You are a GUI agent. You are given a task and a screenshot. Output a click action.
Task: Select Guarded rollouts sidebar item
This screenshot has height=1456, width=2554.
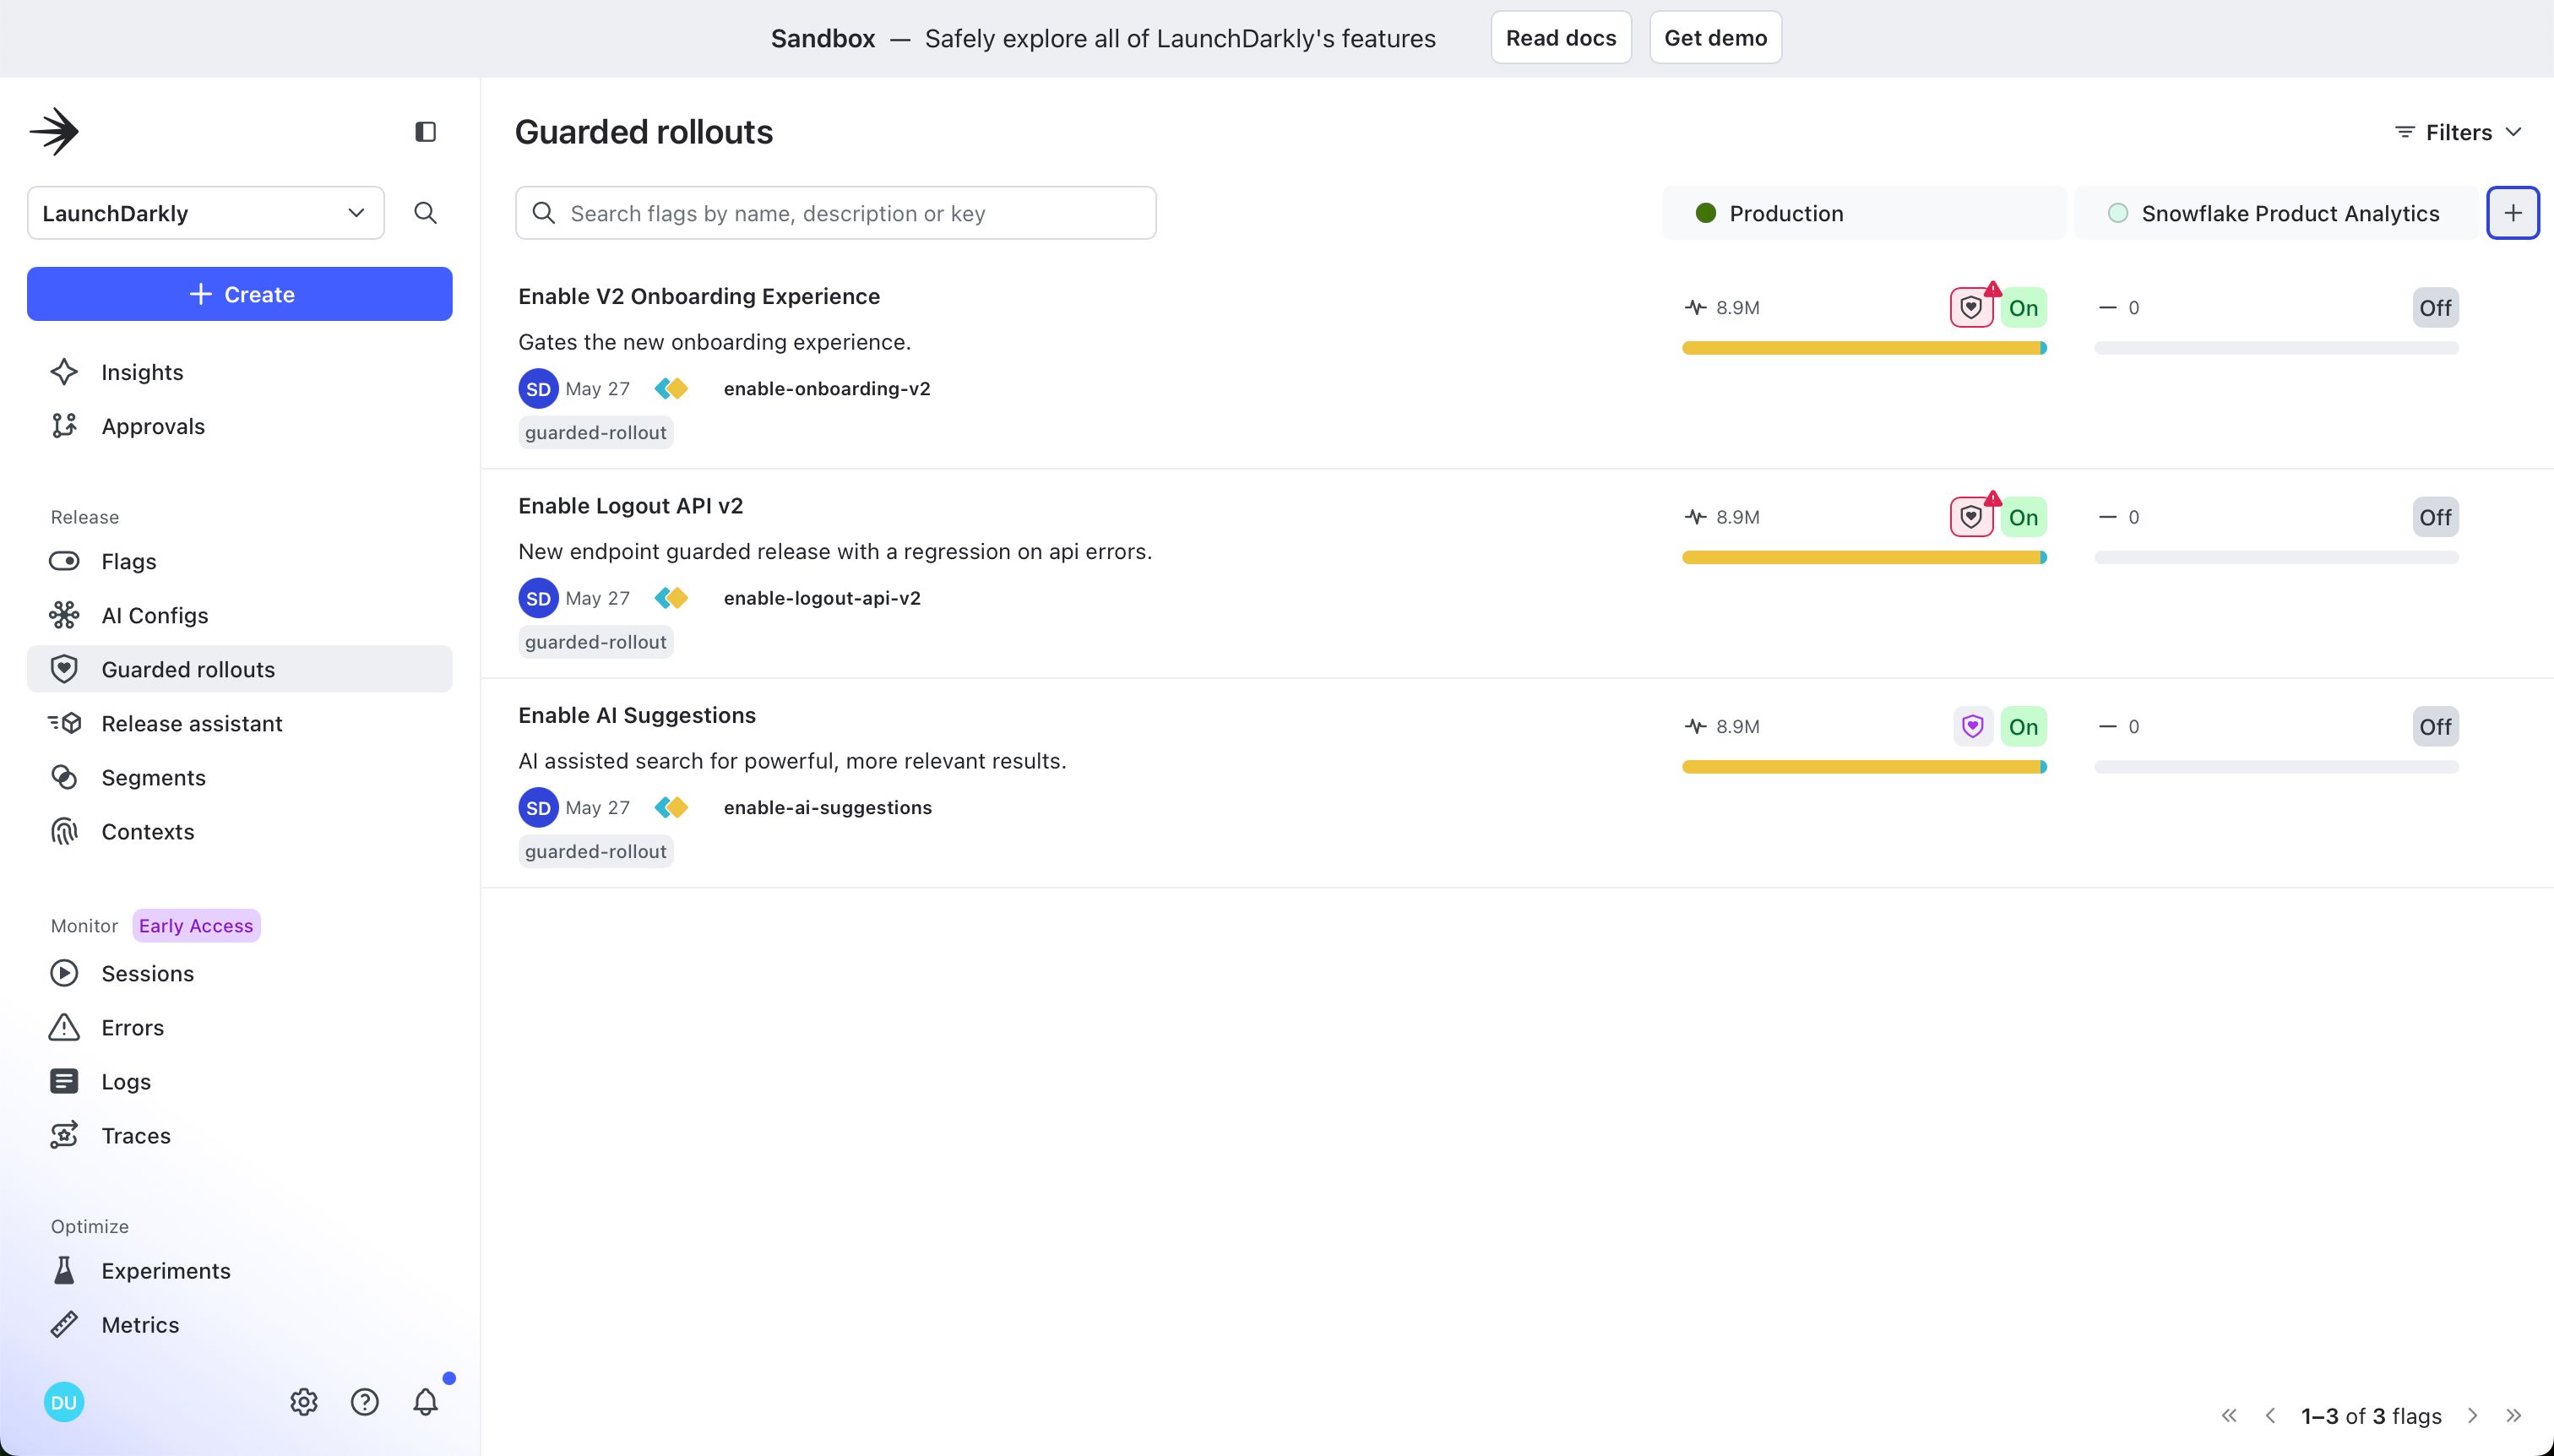(240, 669)
